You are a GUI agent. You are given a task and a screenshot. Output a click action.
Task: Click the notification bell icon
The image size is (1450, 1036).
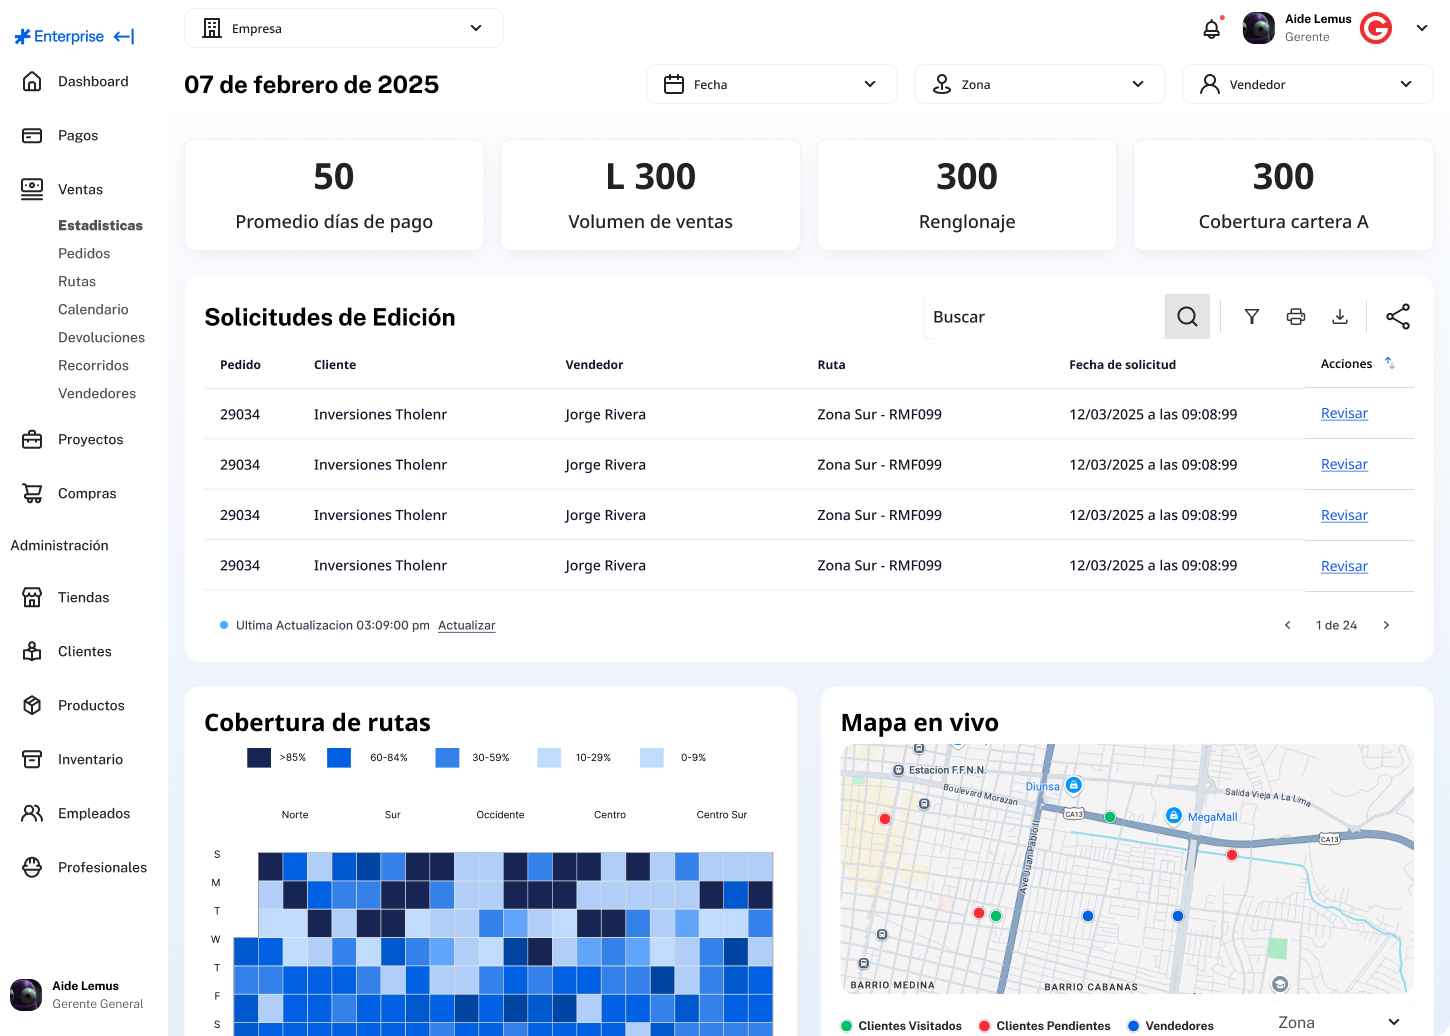pyautogui.click(x=1211, y=29)
